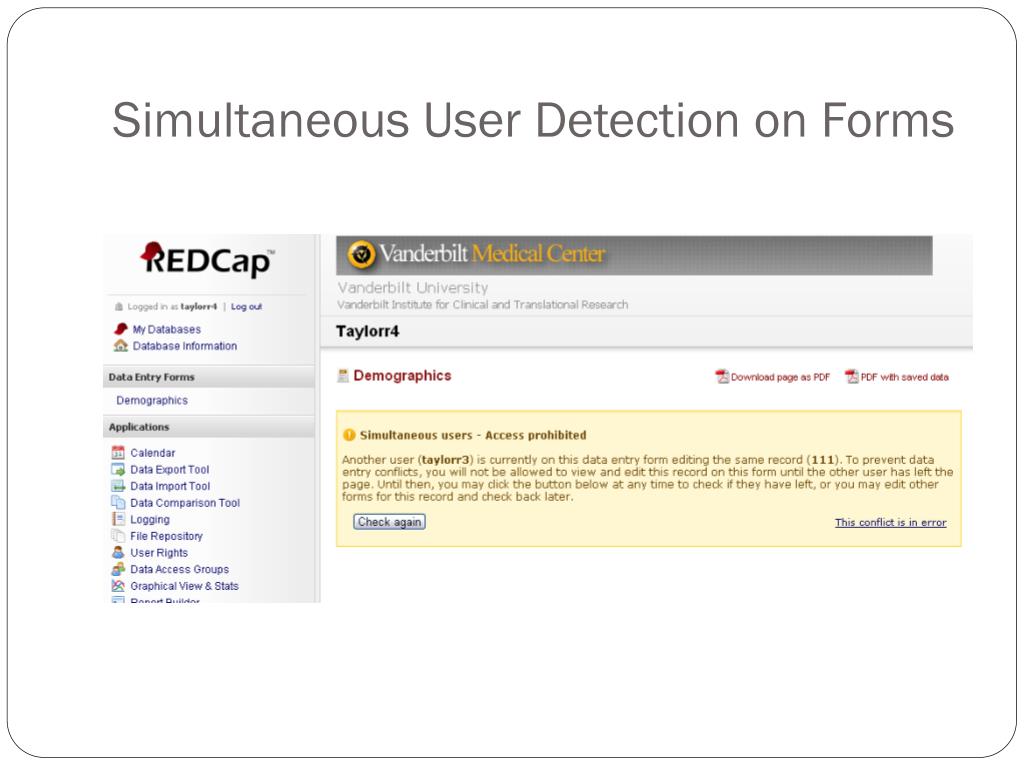Image resolution: width=1024 pixels, height=768 pixels.
Task: Click the Logging icon
Action: [118, 519]
